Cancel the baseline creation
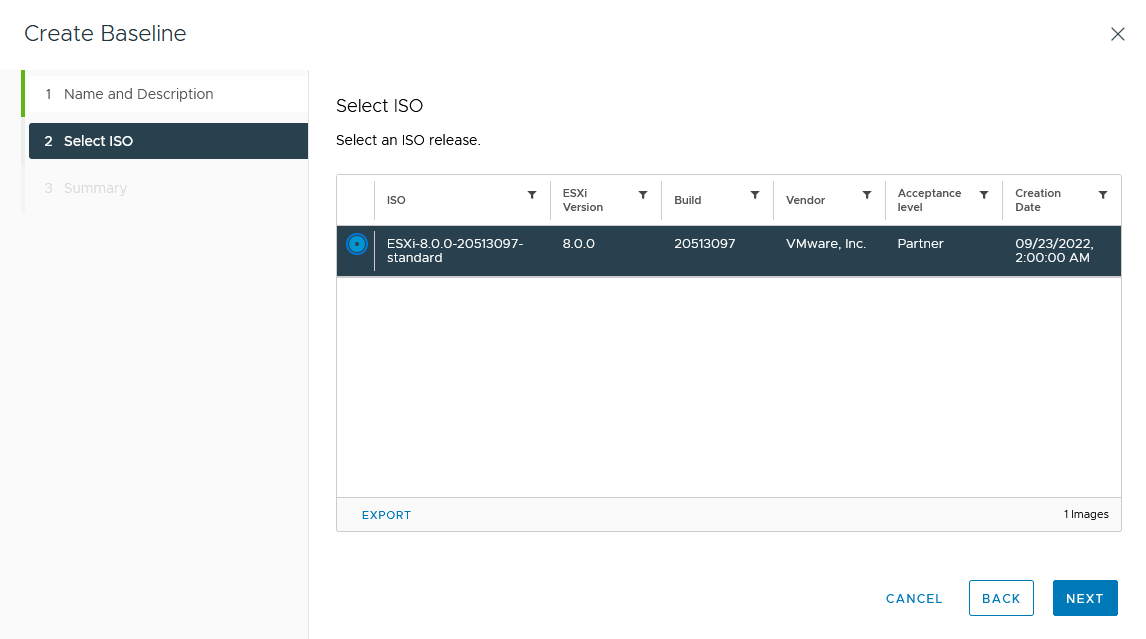Image resolution: width=1146 pixels, height=639 pixels. (914, 598)
